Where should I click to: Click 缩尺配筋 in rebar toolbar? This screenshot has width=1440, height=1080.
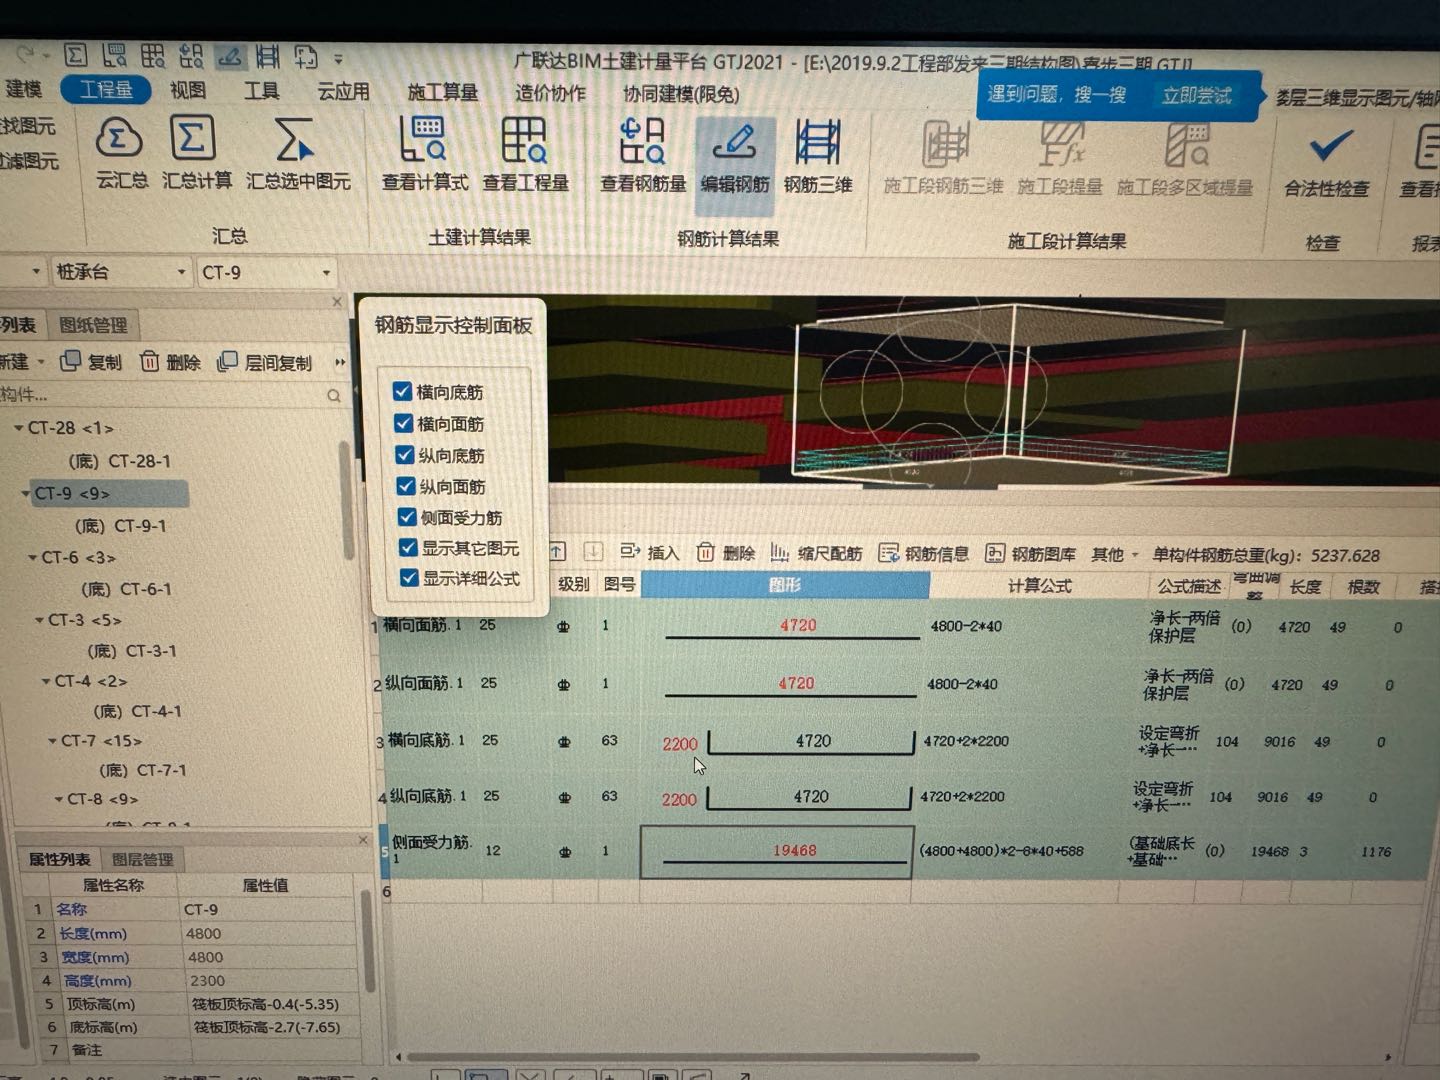pyautogui.click(x=817, y=553)
